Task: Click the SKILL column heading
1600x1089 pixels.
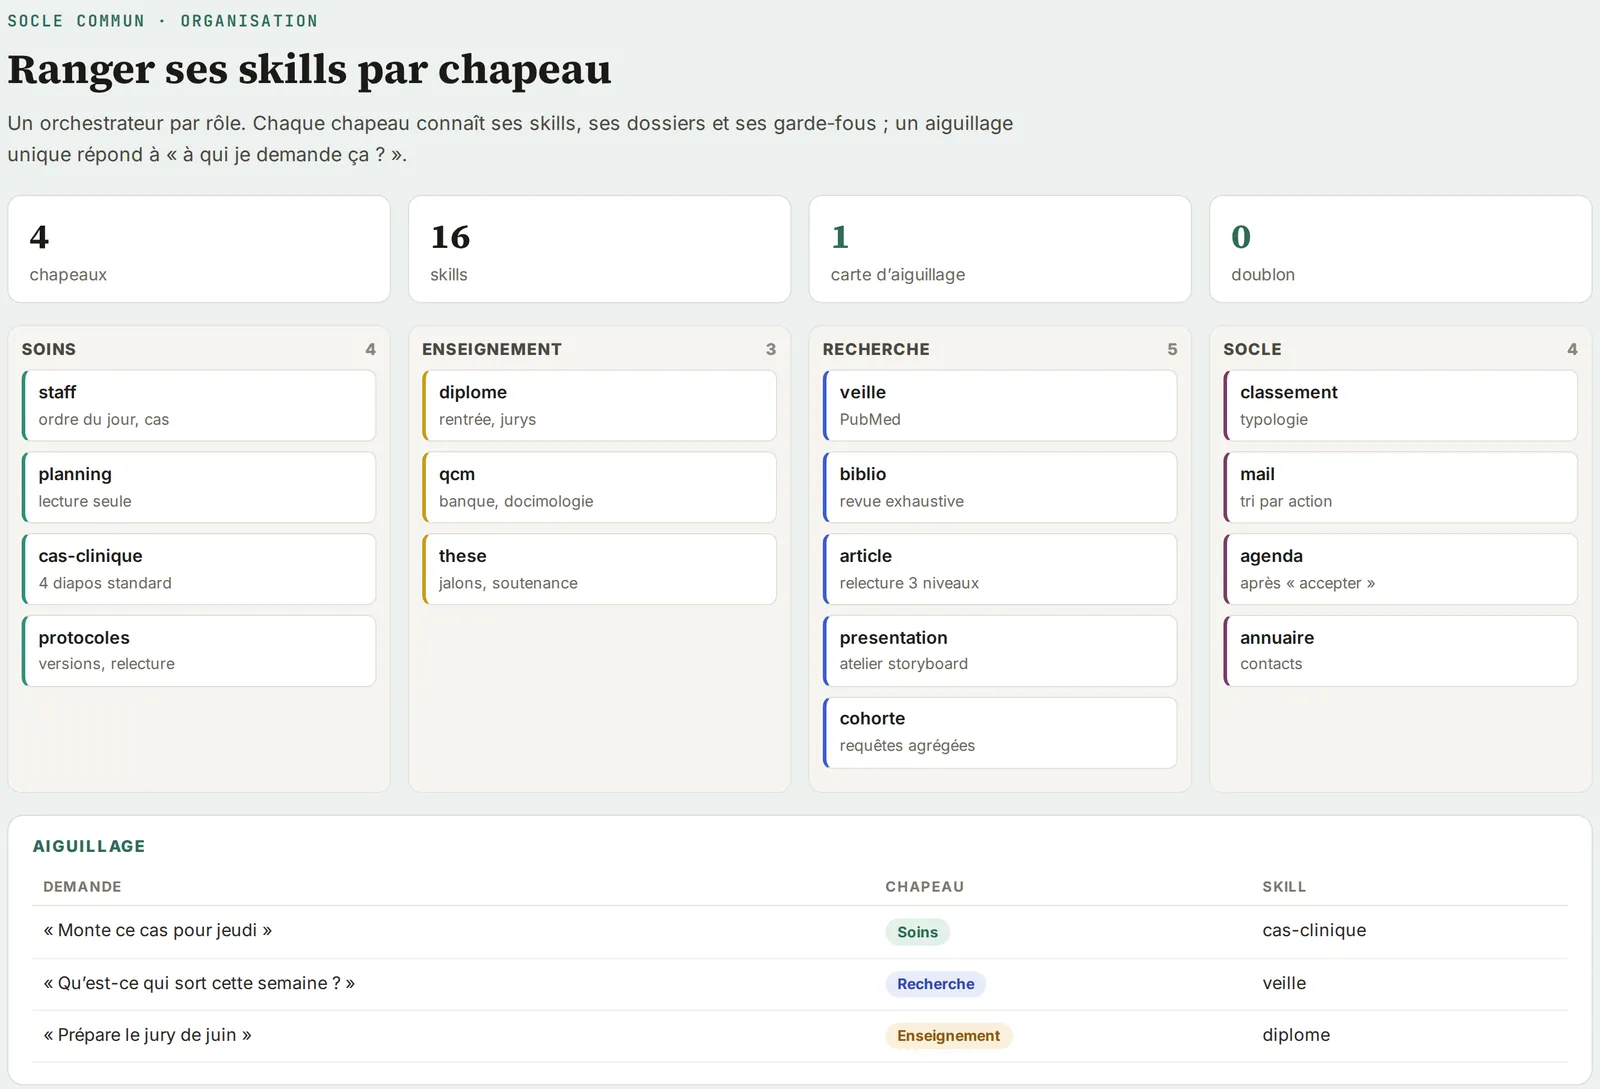Action: point(1284,887)
